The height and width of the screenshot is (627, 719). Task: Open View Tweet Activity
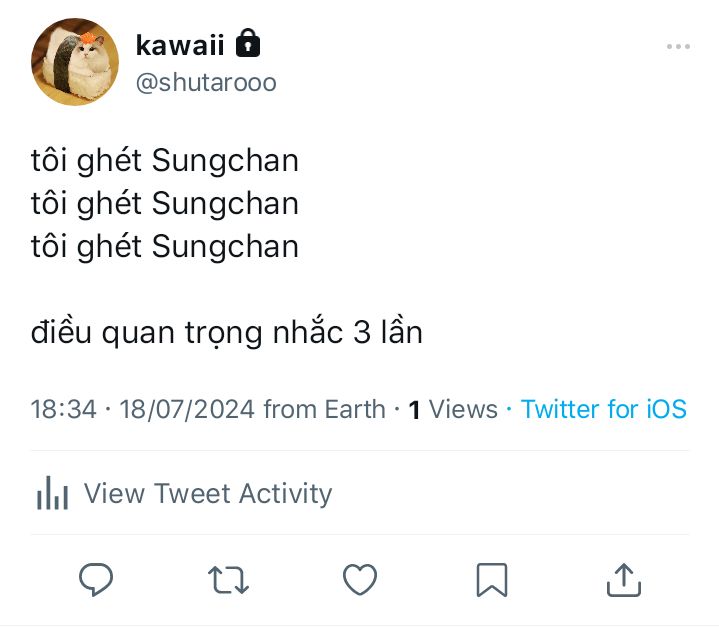[x=207, y=493]
